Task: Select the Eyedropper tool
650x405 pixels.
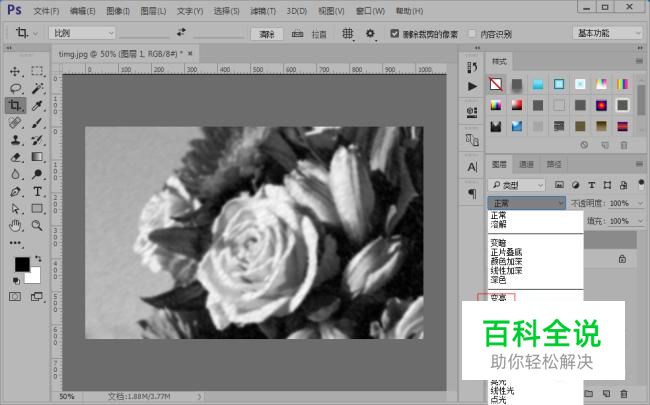Action: click(37, 106)
